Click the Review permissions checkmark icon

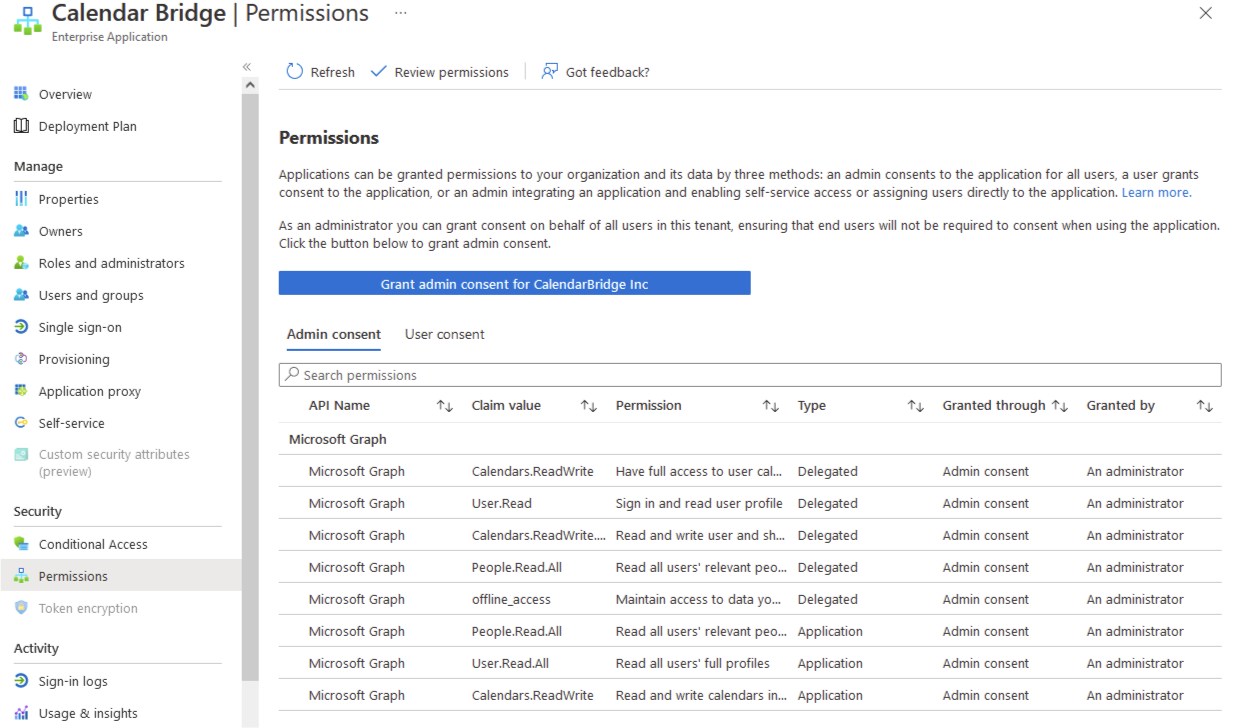point(378,72)
